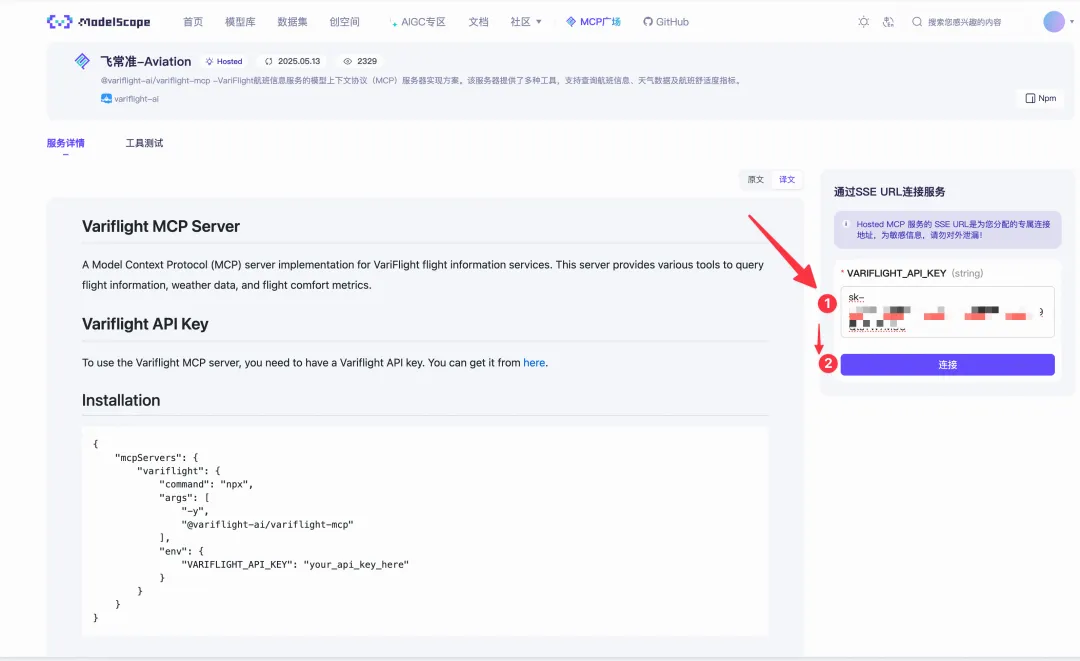This screenshot has height=661, width=1080.
Task: Open the variflight-ai publisher link
Action: tap(136, 99)
